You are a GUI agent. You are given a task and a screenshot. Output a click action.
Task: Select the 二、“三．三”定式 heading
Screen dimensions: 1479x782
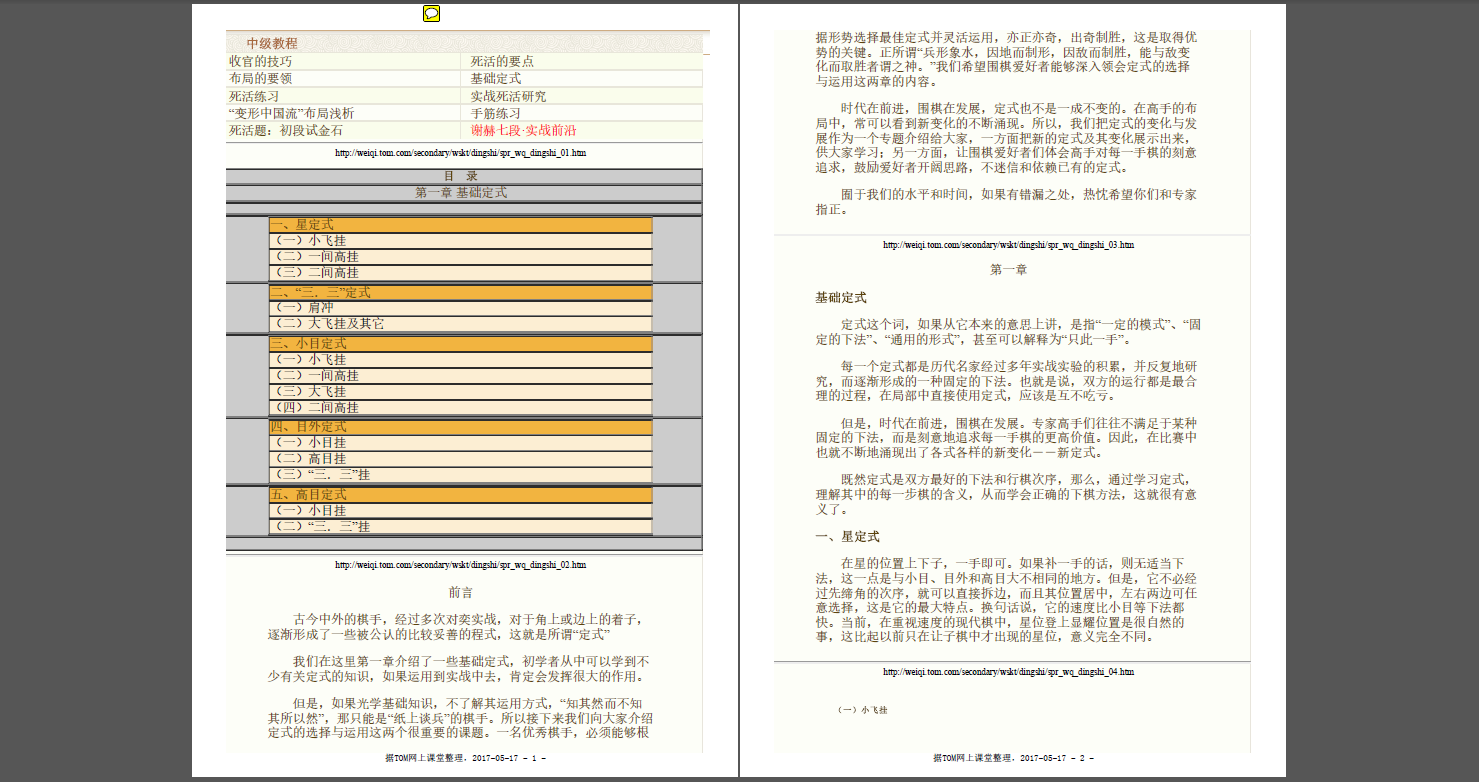click(x=460, y=292)
